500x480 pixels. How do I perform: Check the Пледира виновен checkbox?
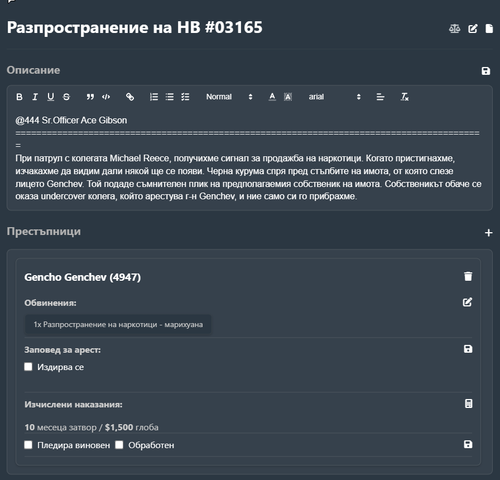coord(28,445)
